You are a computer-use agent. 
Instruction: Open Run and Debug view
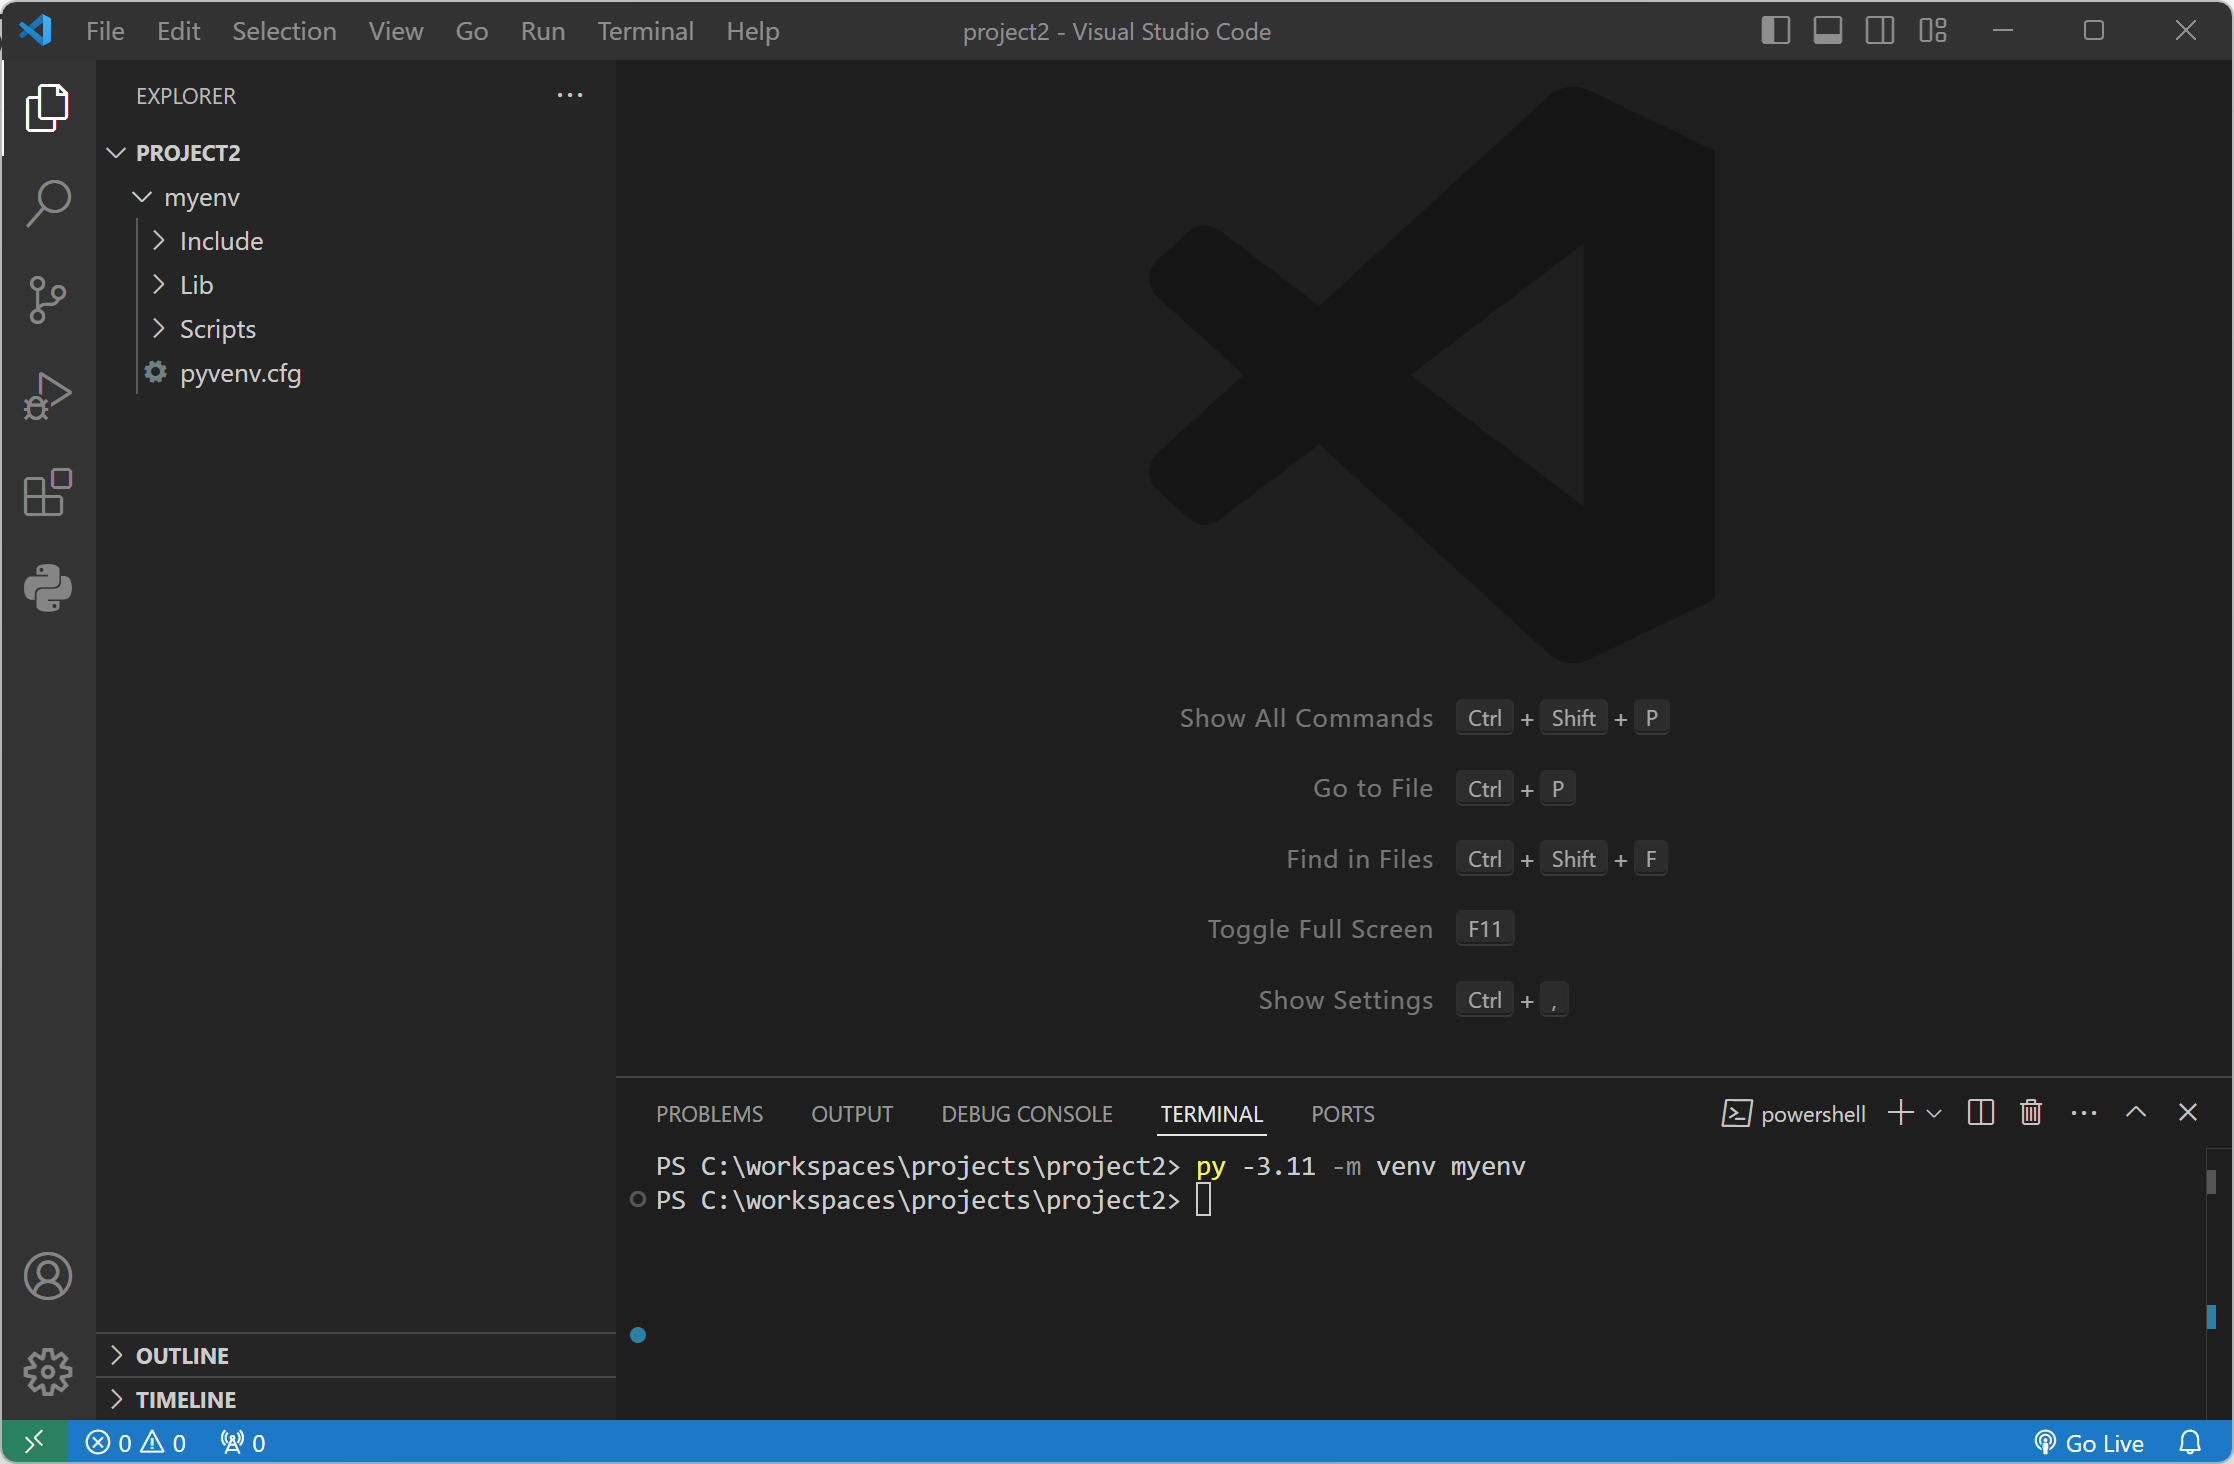47,396
